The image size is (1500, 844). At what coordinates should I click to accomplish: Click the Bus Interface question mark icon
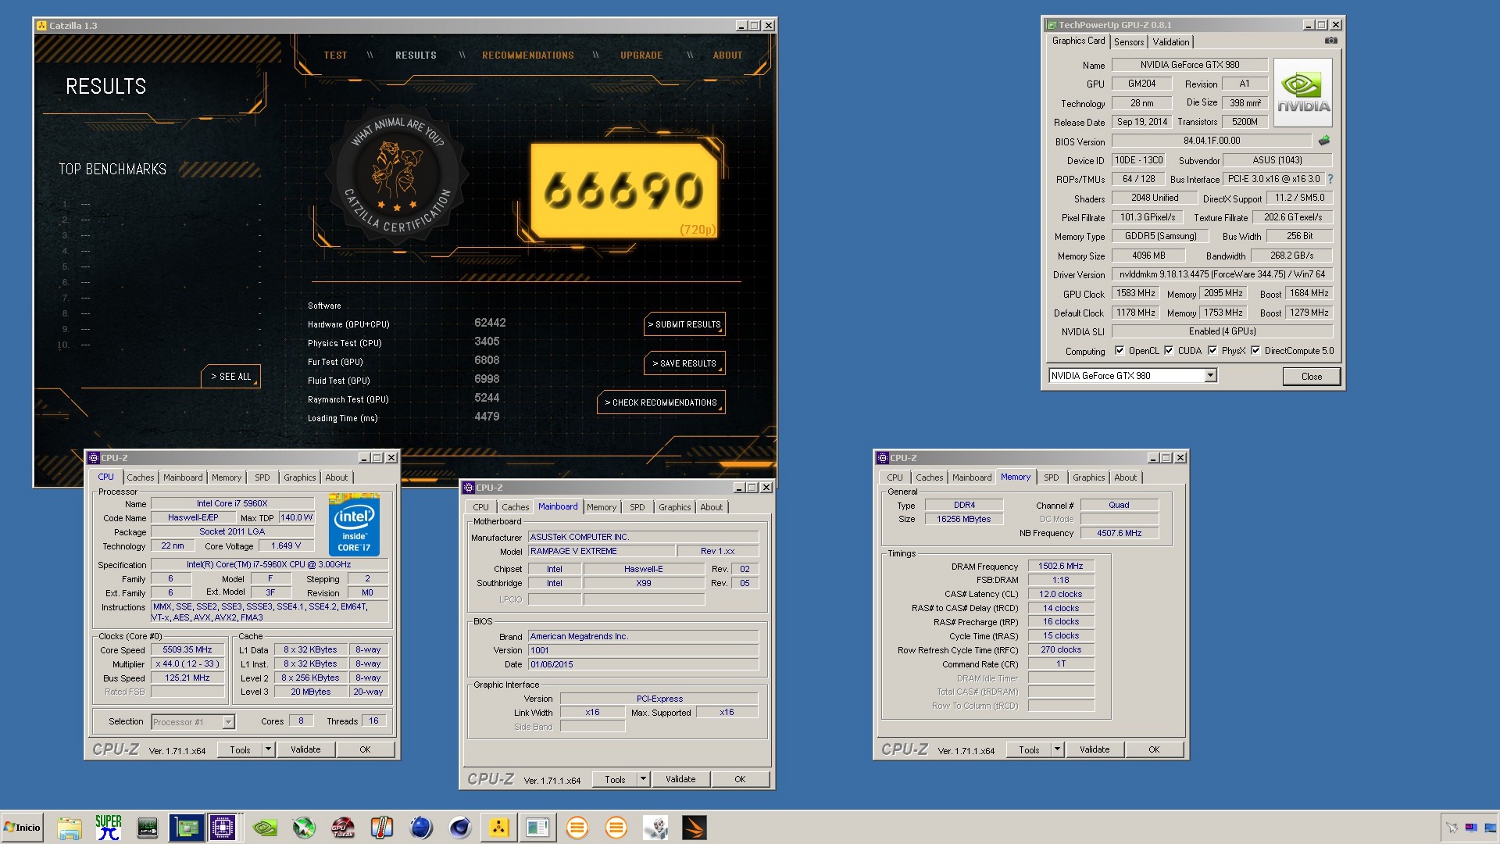pos(1330,179)
